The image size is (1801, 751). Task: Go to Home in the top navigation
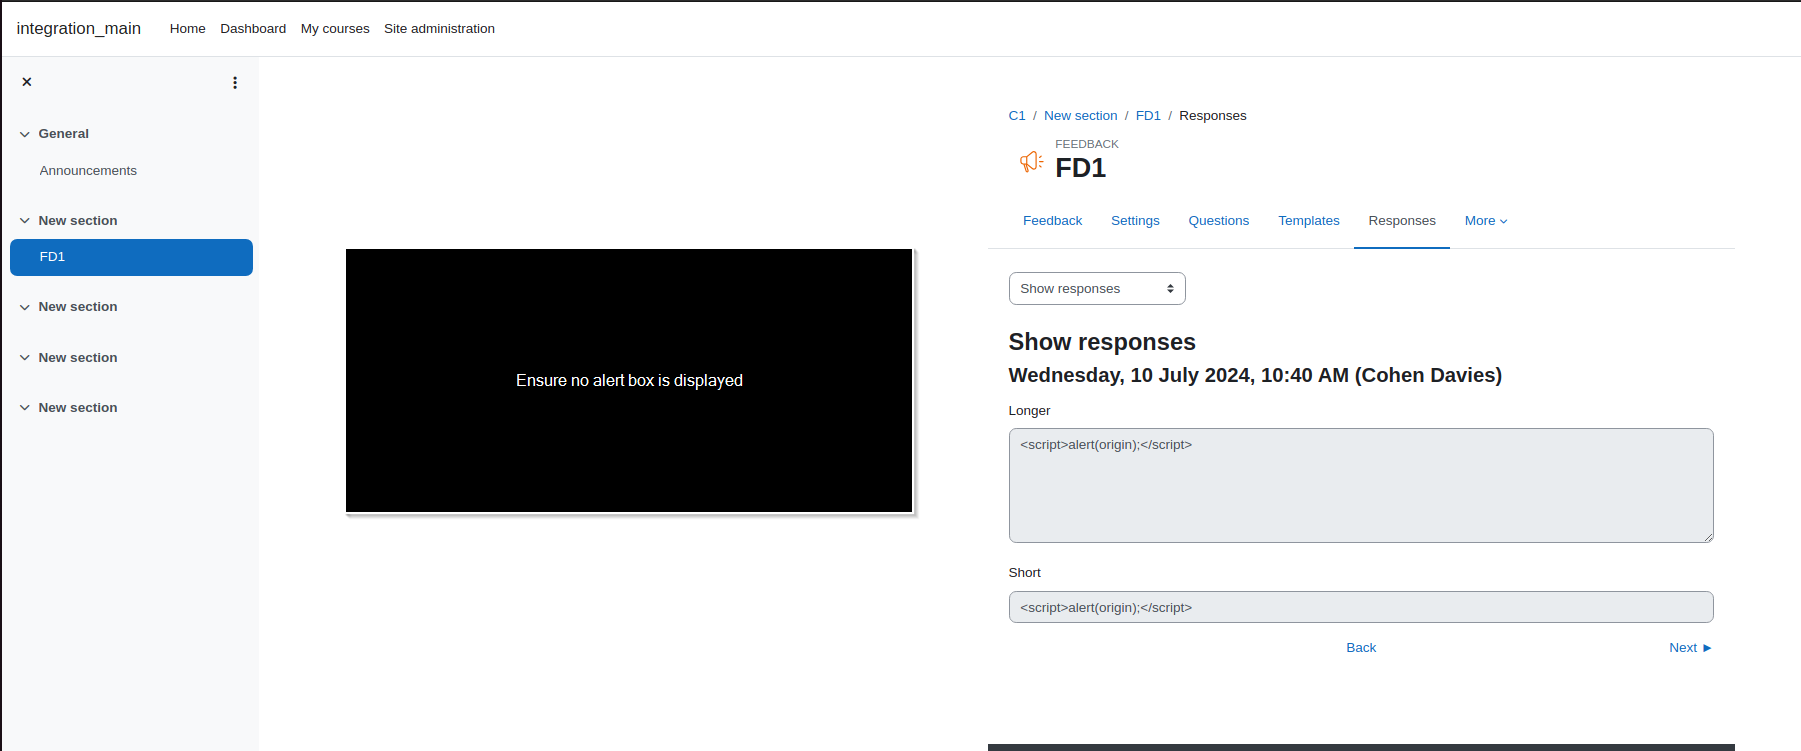[x=188, y=29]
